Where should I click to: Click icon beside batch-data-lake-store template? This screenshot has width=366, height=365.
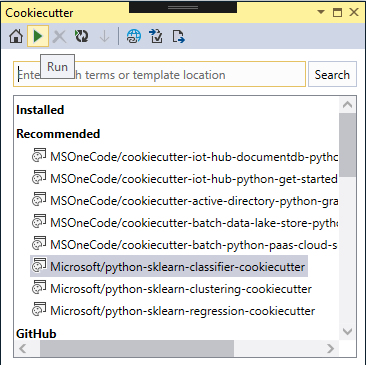tap(39, 222)
